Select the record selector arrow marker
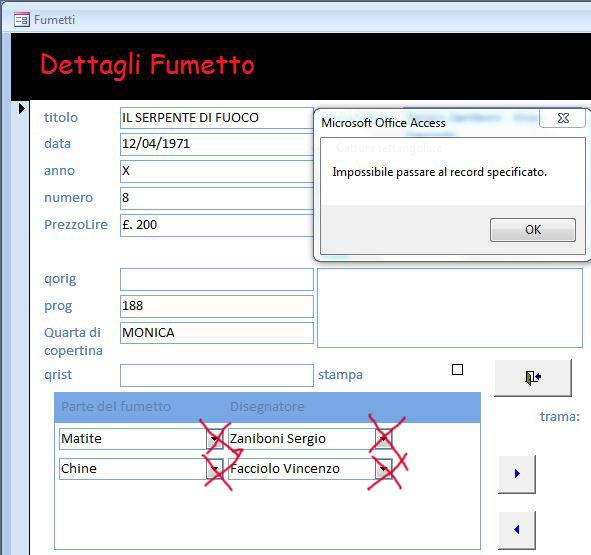This screenshot has height=555, width=591. [x=22, y=109]
